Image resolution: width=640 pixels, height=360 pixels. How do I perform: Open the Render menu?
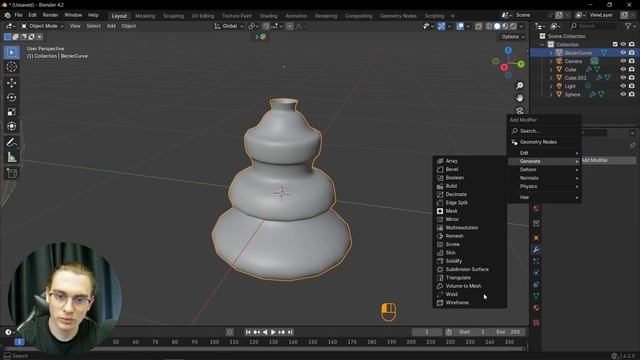point(51,15)
